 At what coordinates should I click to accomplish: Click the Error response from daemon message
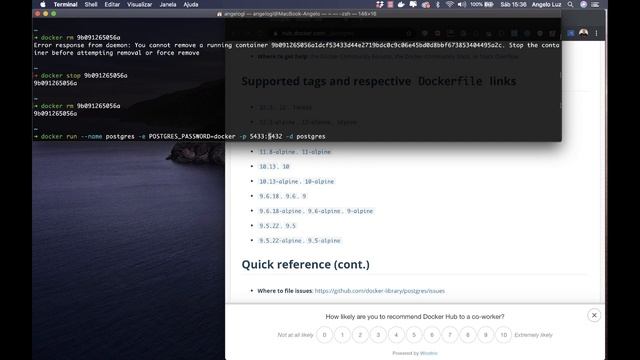click(x=297, y=49)
